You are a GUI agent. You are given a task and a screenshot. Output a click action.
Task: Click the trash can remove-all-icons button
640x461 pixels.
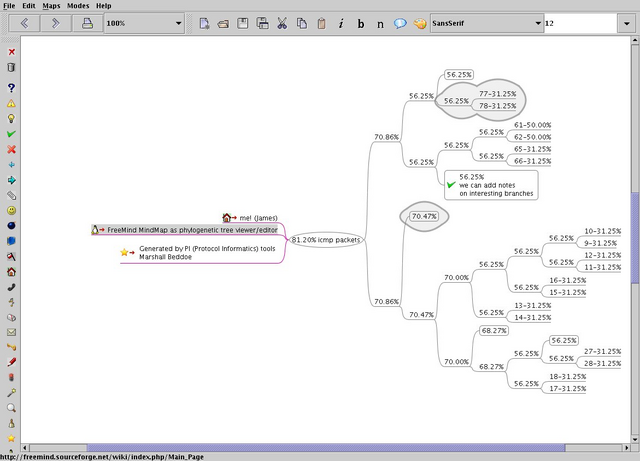pyautogui.click(x=11, y=67)
